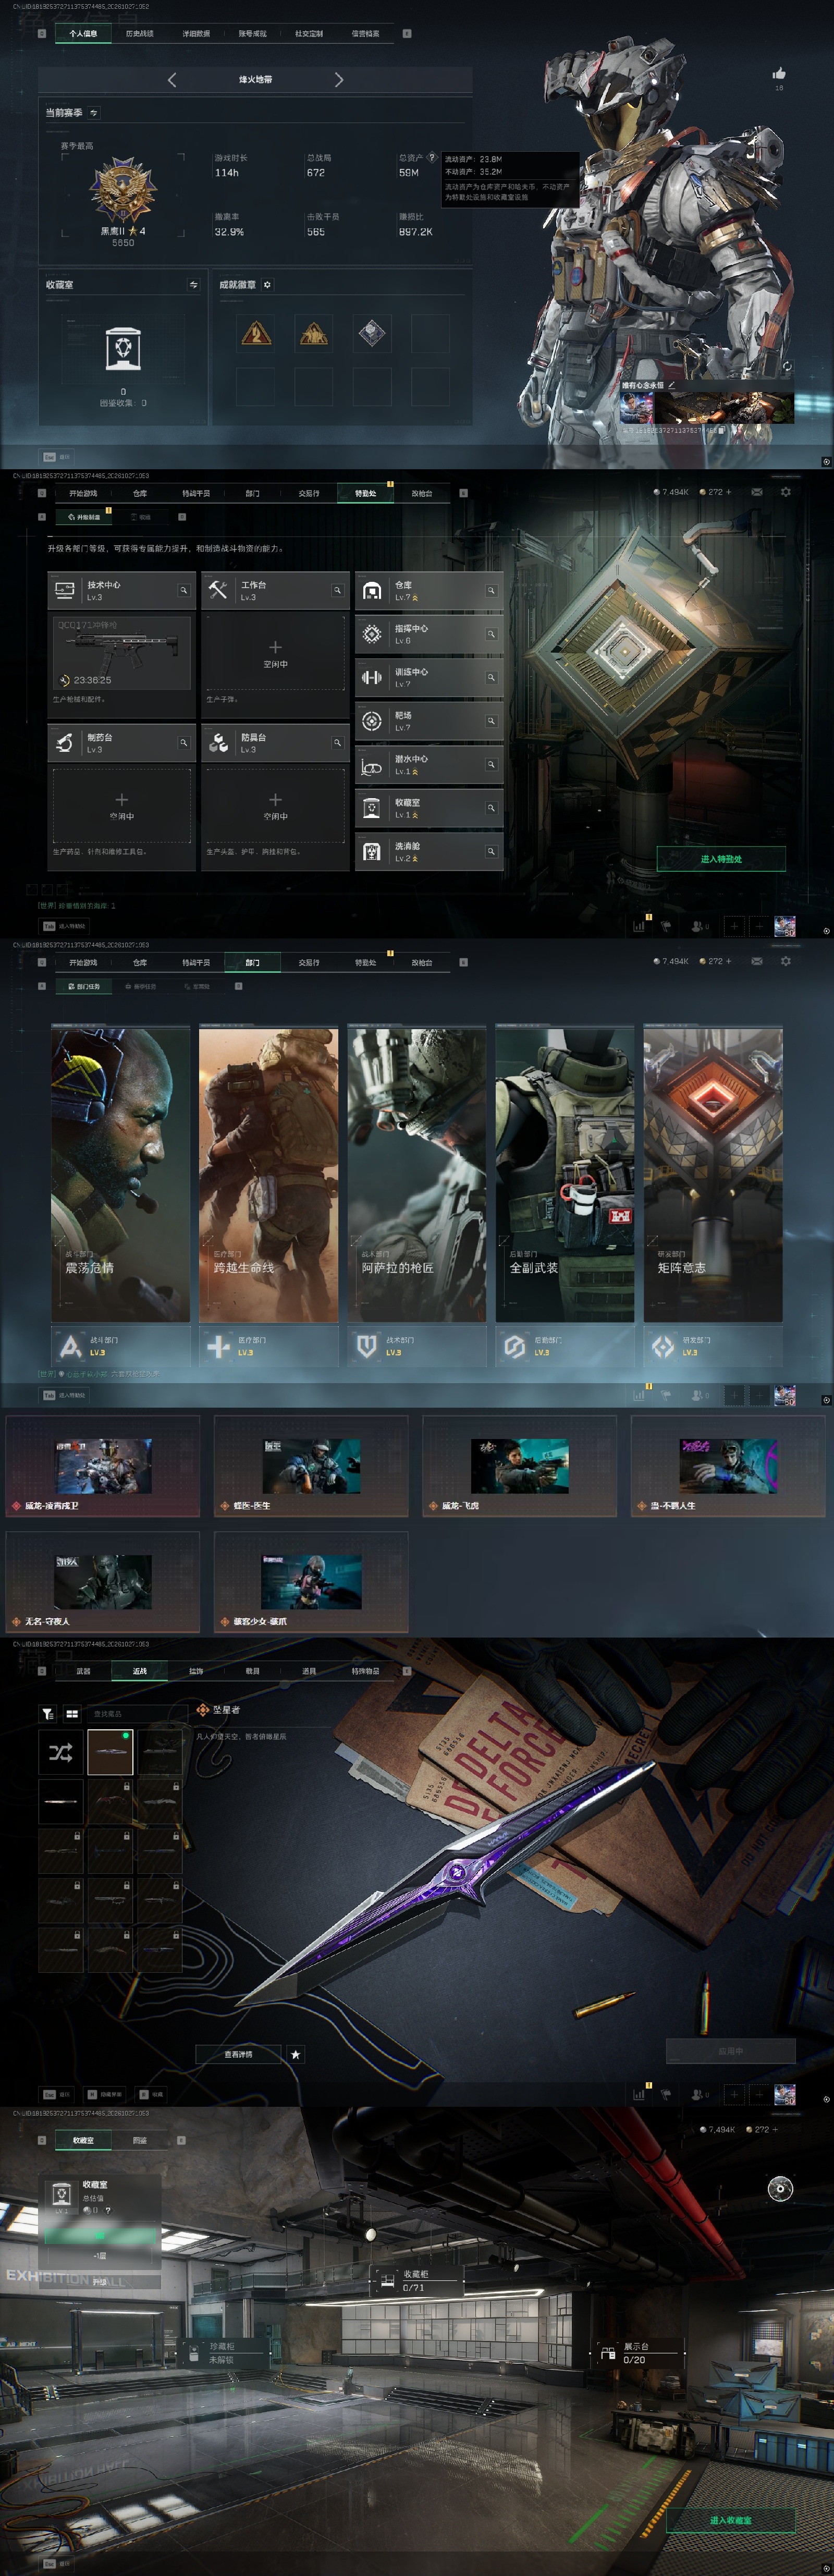
Task: Add a production job in 工作台 slot
Action: (x=275, y=653)
